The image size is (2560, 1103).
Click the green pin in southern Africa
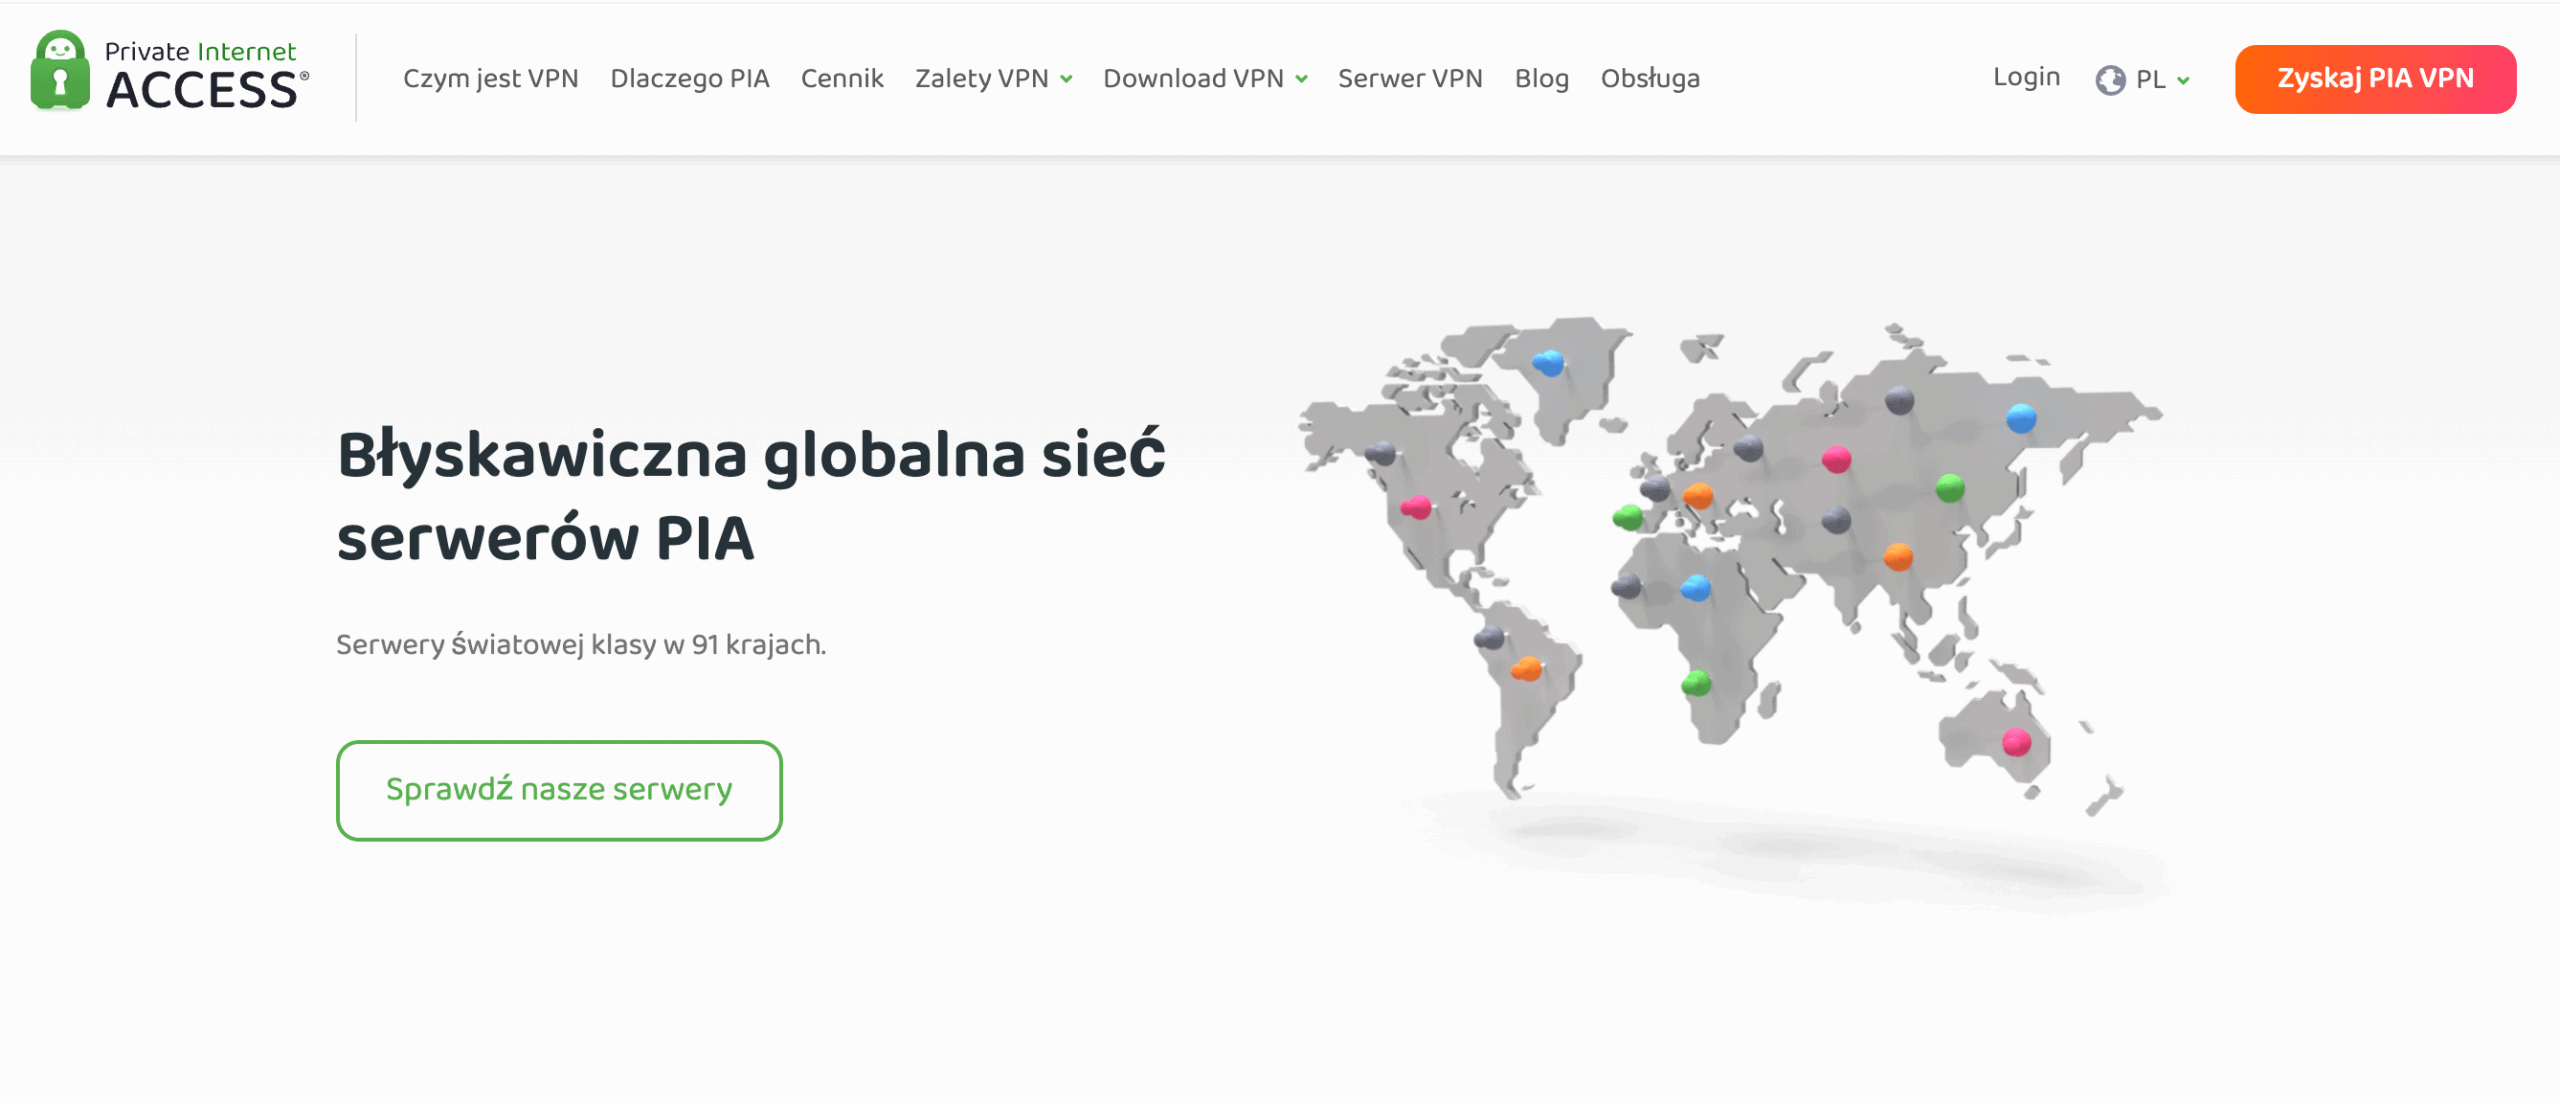pos(1696,683)
